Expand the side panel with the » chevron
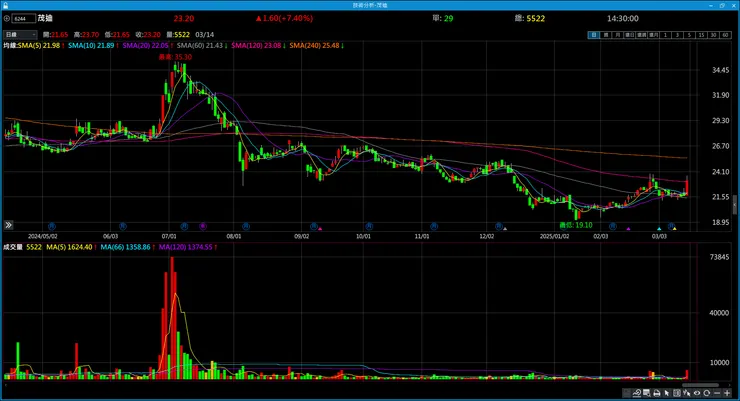 click(8, 225)
